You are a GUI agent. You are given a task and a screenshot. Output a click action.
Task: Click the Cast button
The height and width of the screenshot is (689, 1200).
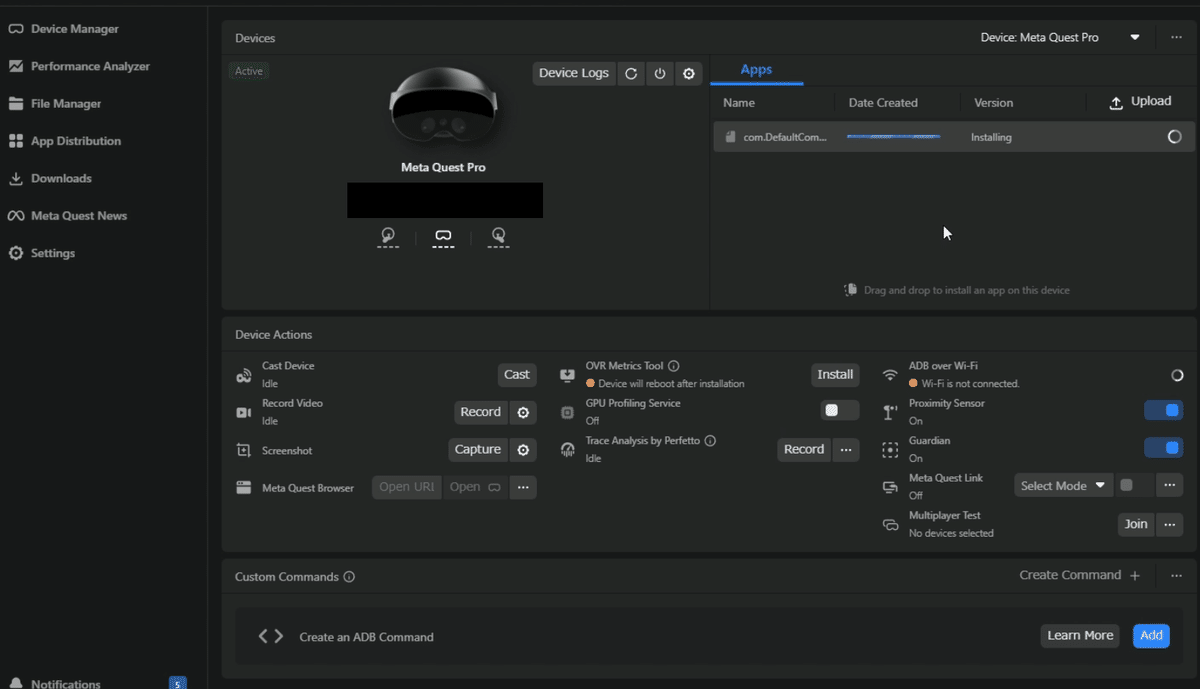[517, 375]
